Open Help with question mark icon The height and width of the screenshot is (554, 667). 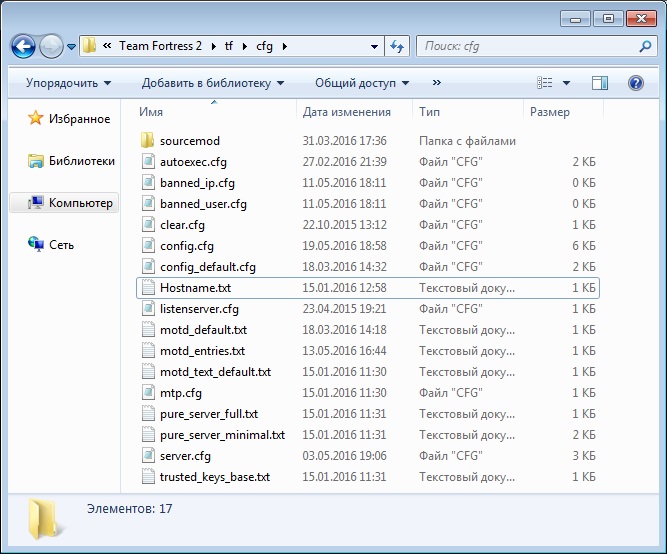[636, 83]
